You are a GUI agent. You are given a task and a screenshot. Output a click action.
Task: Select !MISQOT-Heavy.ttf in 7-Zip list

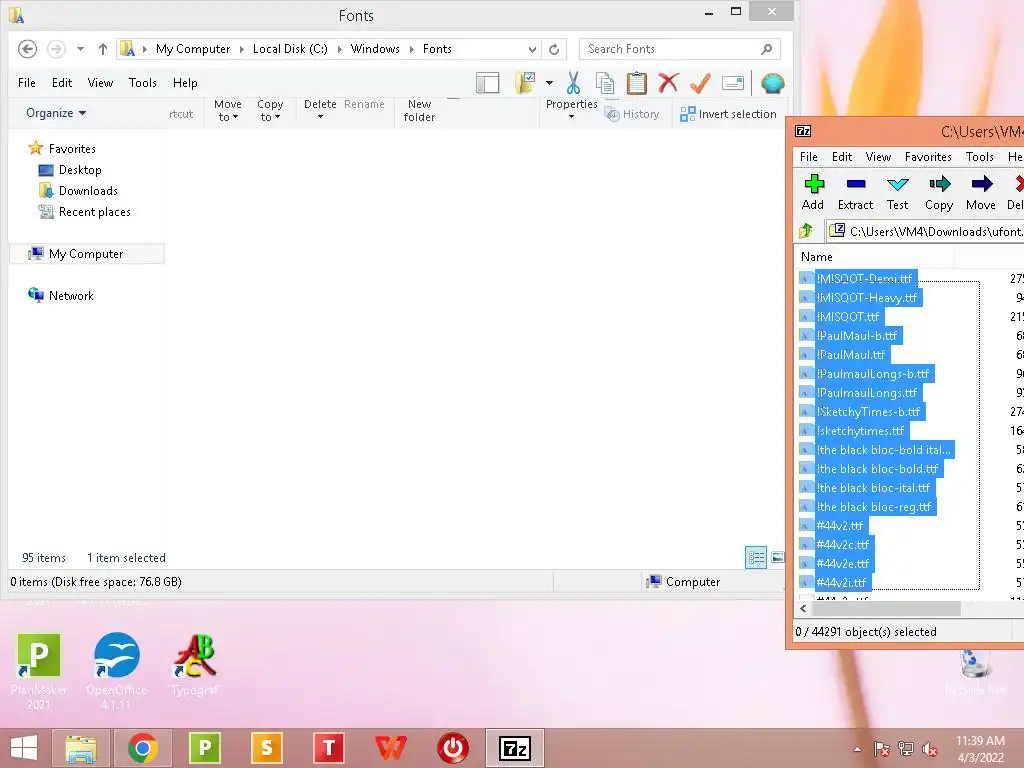pyautogui.click(x=867, y=298)
